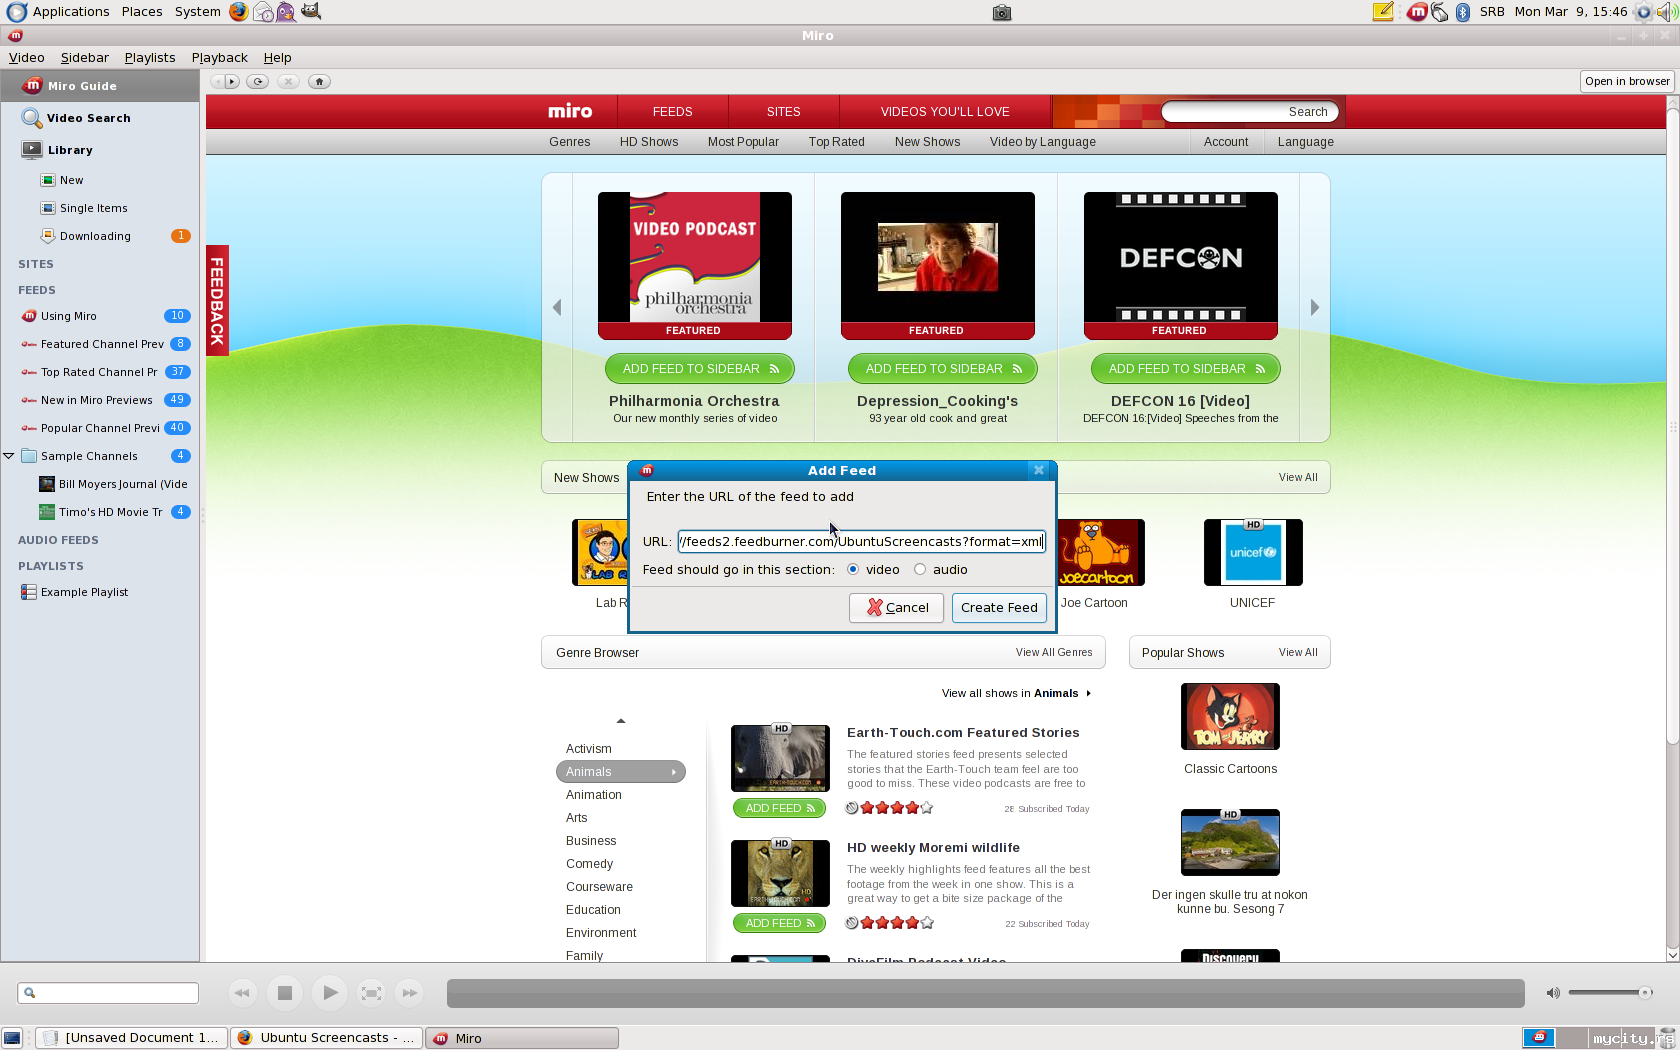Go back in the Miro Guide browser toolbar
The height and width of the screenshot is (1050, 1680).
tap(217, 81)
